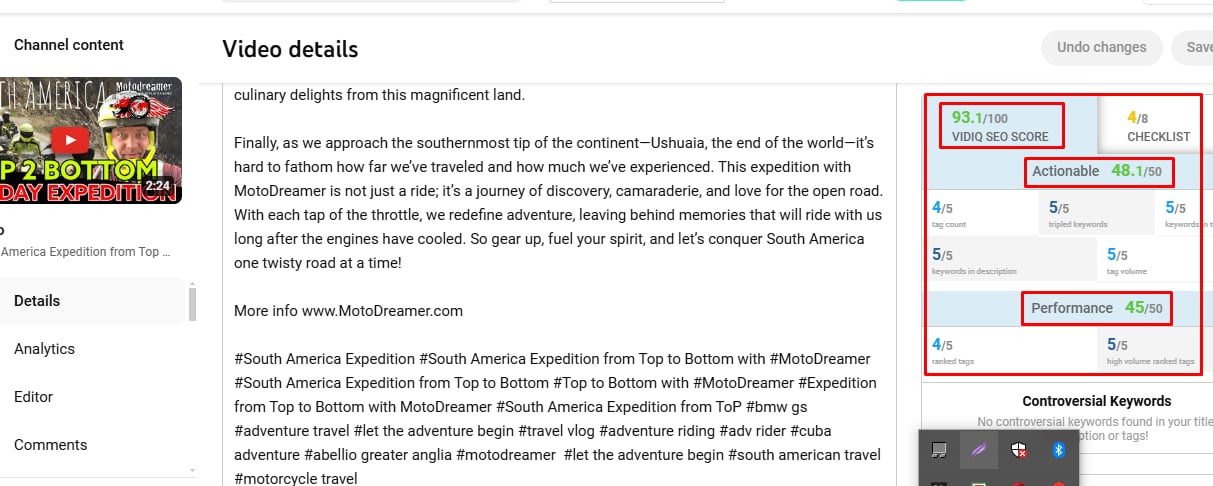Image resolution: width=1213 pixels, height=486 pixels.
Task: Click the monitor display tray icon
Action: [939, 451]
